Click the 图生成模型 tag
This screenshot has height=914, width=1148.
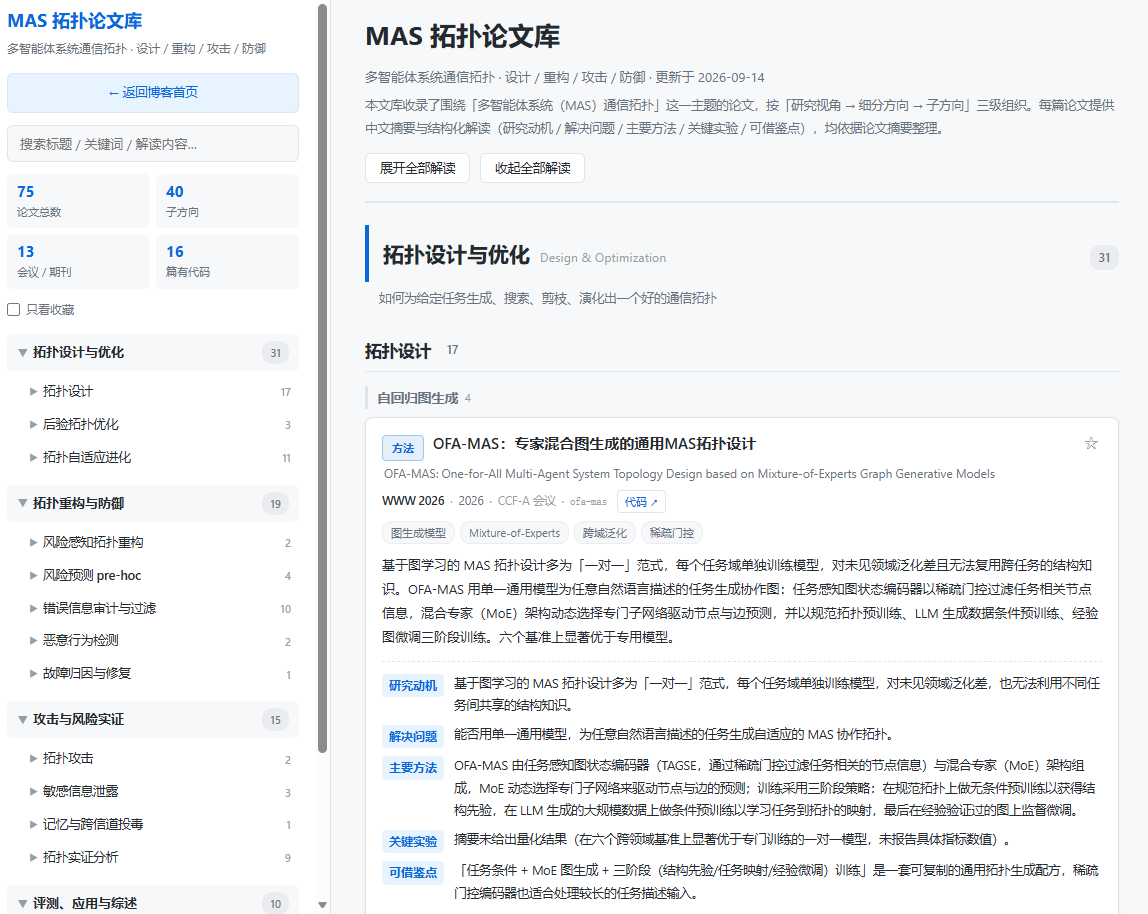point(418,533)
